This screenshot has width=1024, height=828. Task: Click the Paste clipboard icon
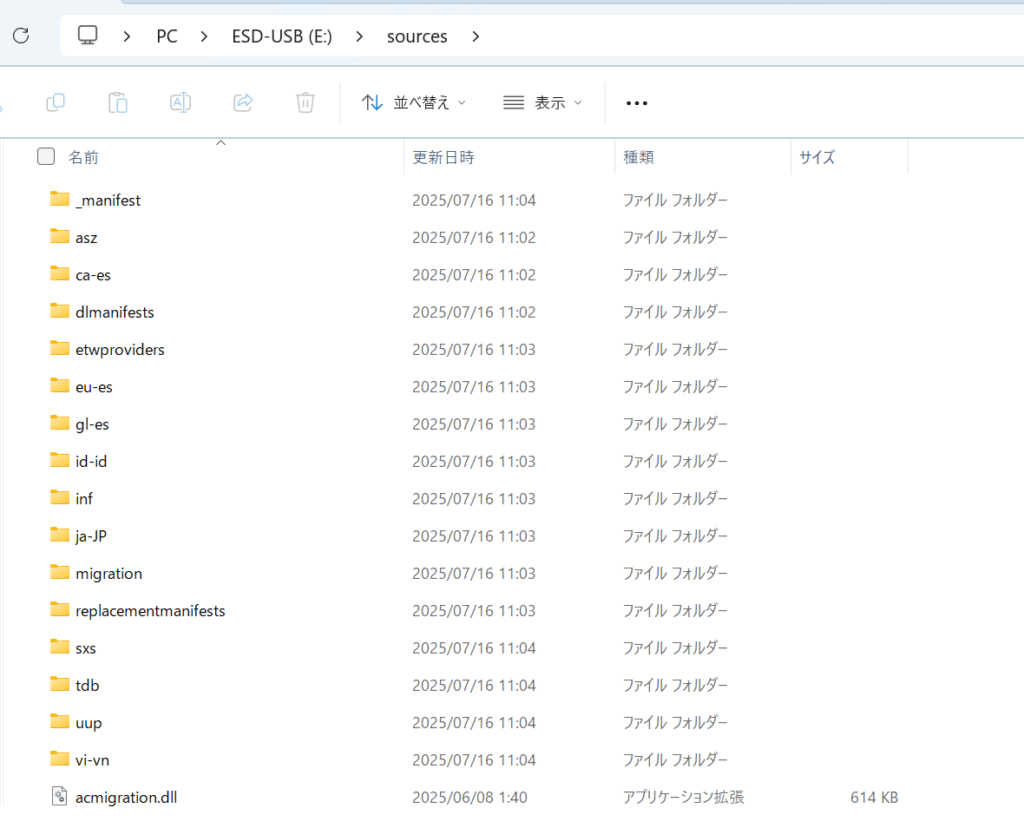[118, 102]
